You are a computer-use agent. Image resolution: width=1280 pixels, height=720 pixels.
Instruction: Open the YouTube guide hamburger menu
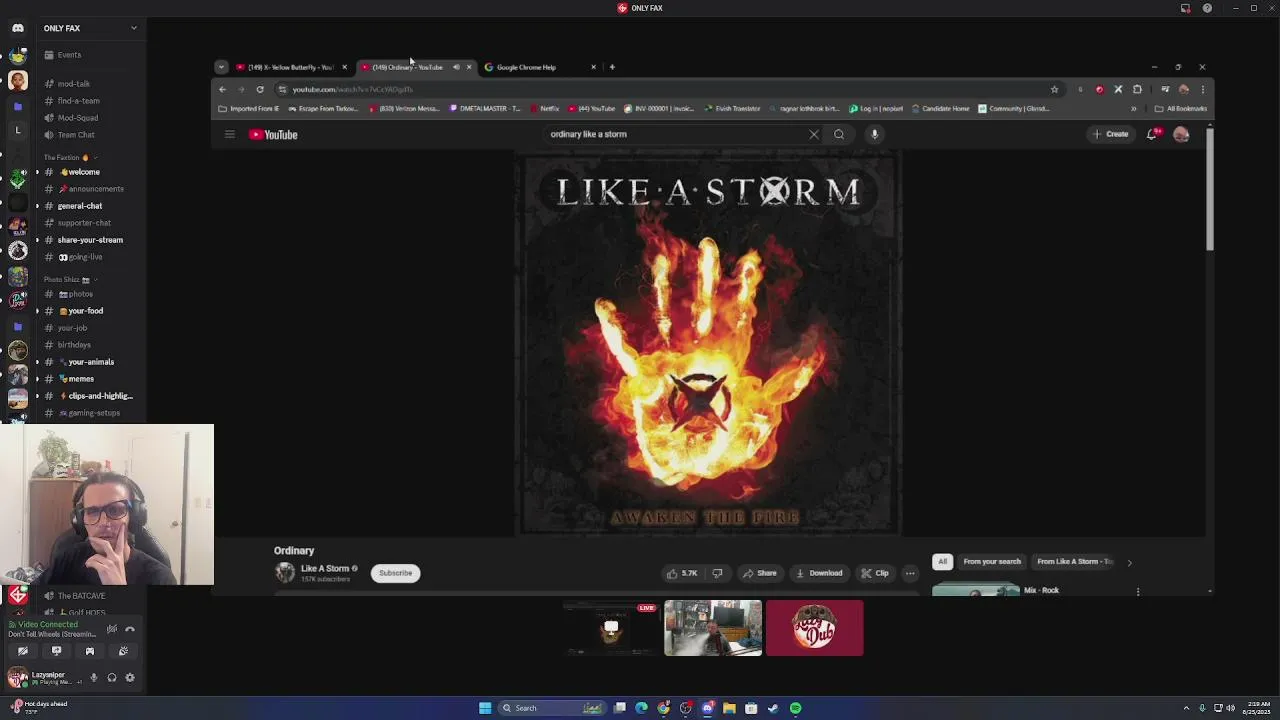pos(229,134)
